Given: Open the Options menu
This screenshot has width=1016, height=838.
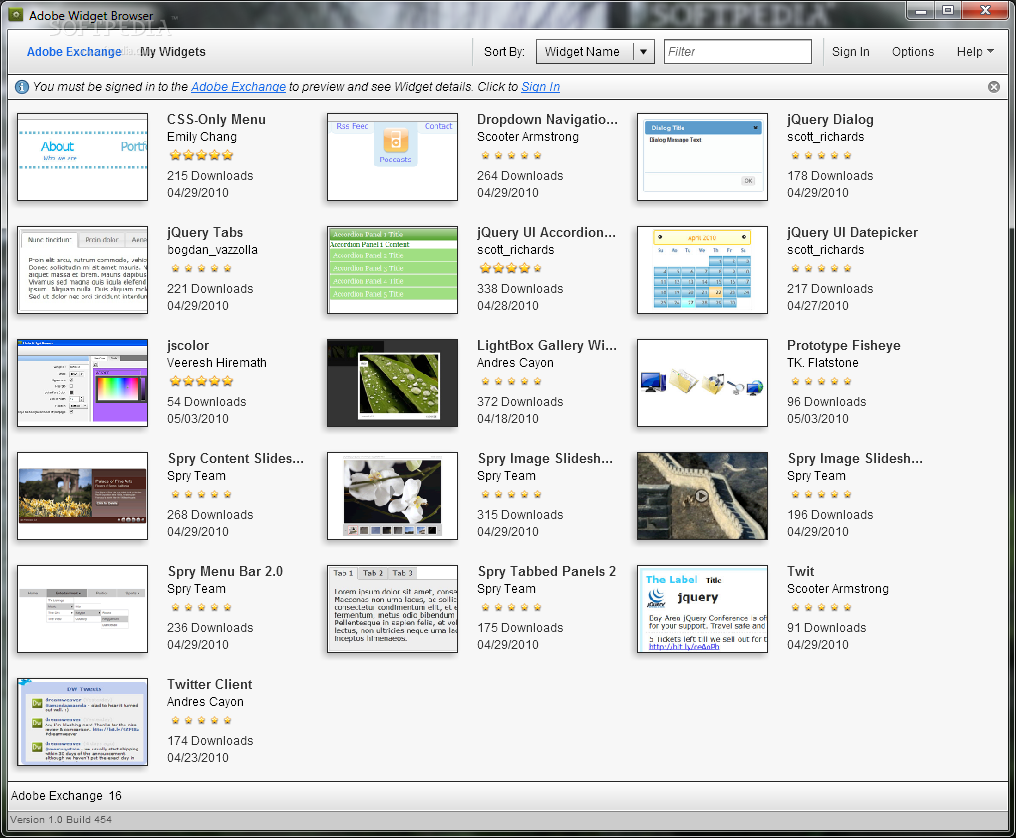Looking at the screenshot, I should (x=912, y=52).
